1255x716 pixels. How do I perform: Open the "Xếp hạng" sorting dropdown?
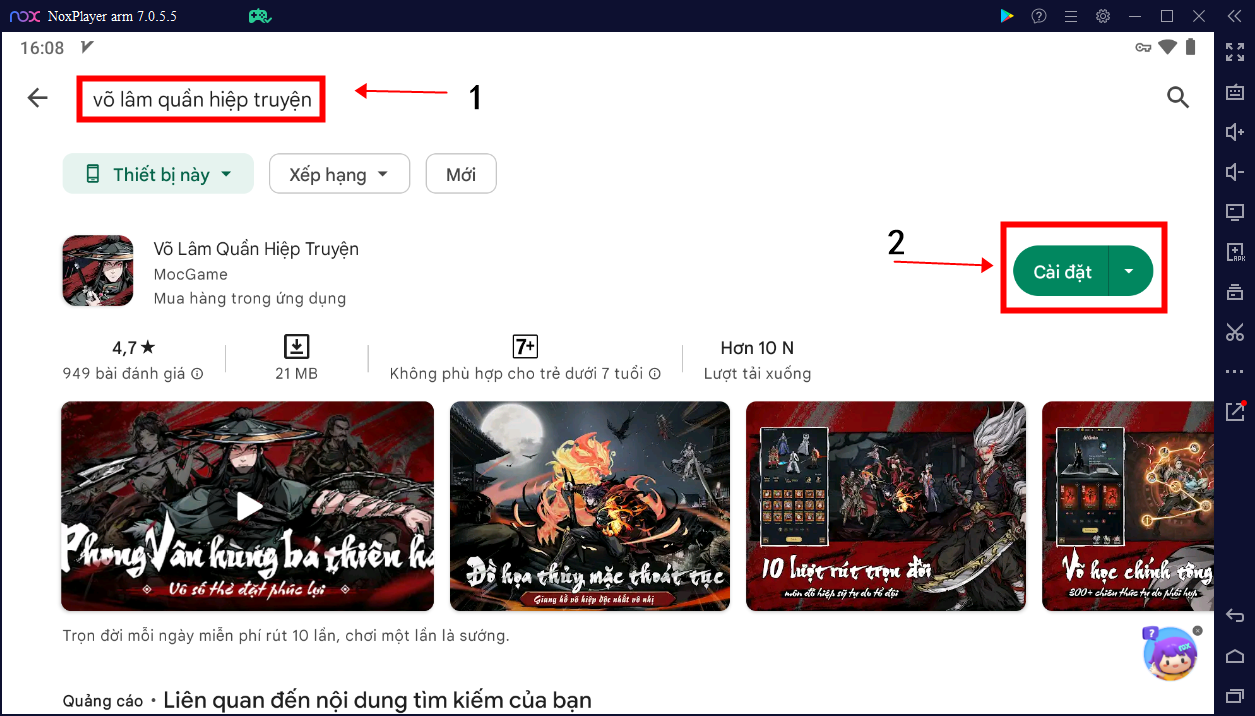coord(339,173)
